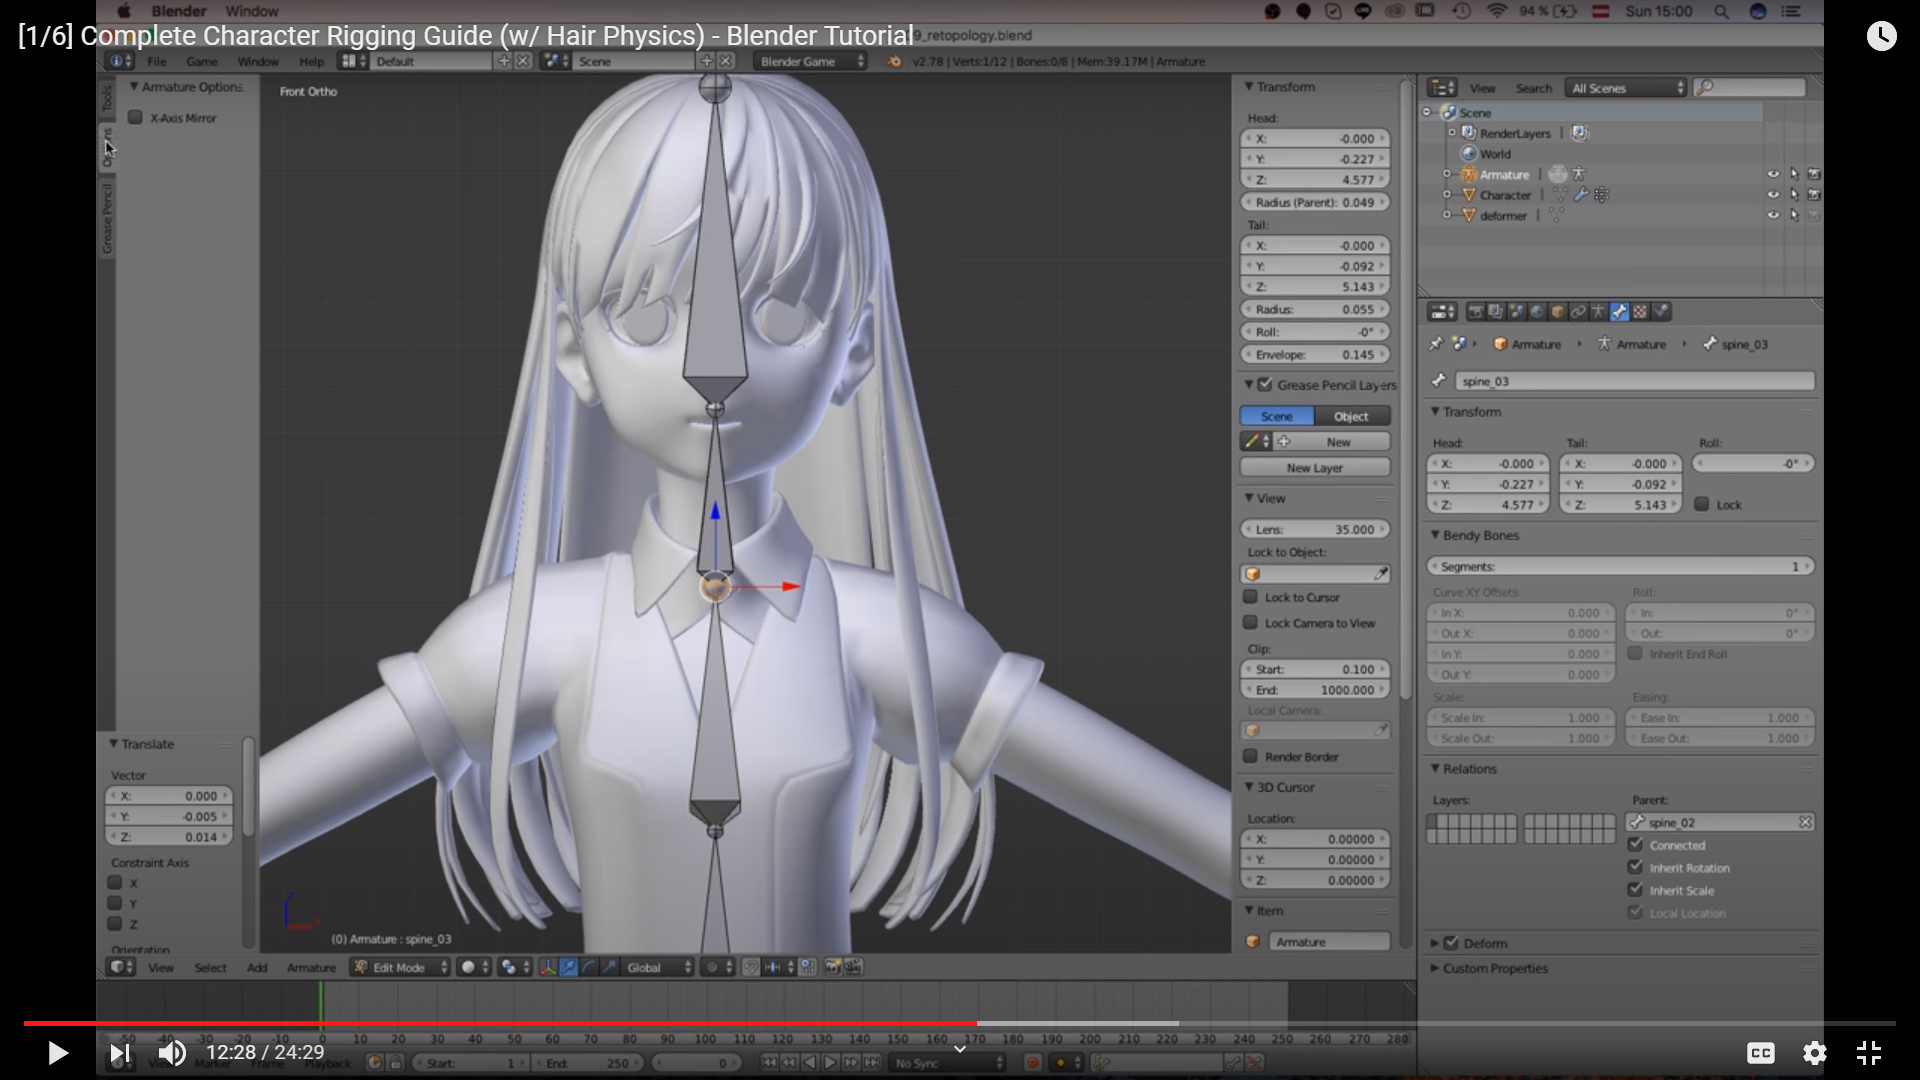Open the All Scenes outliner dropdown
The width and height of the screenshot is (1920, 1080).
[x=1626, y=88]
